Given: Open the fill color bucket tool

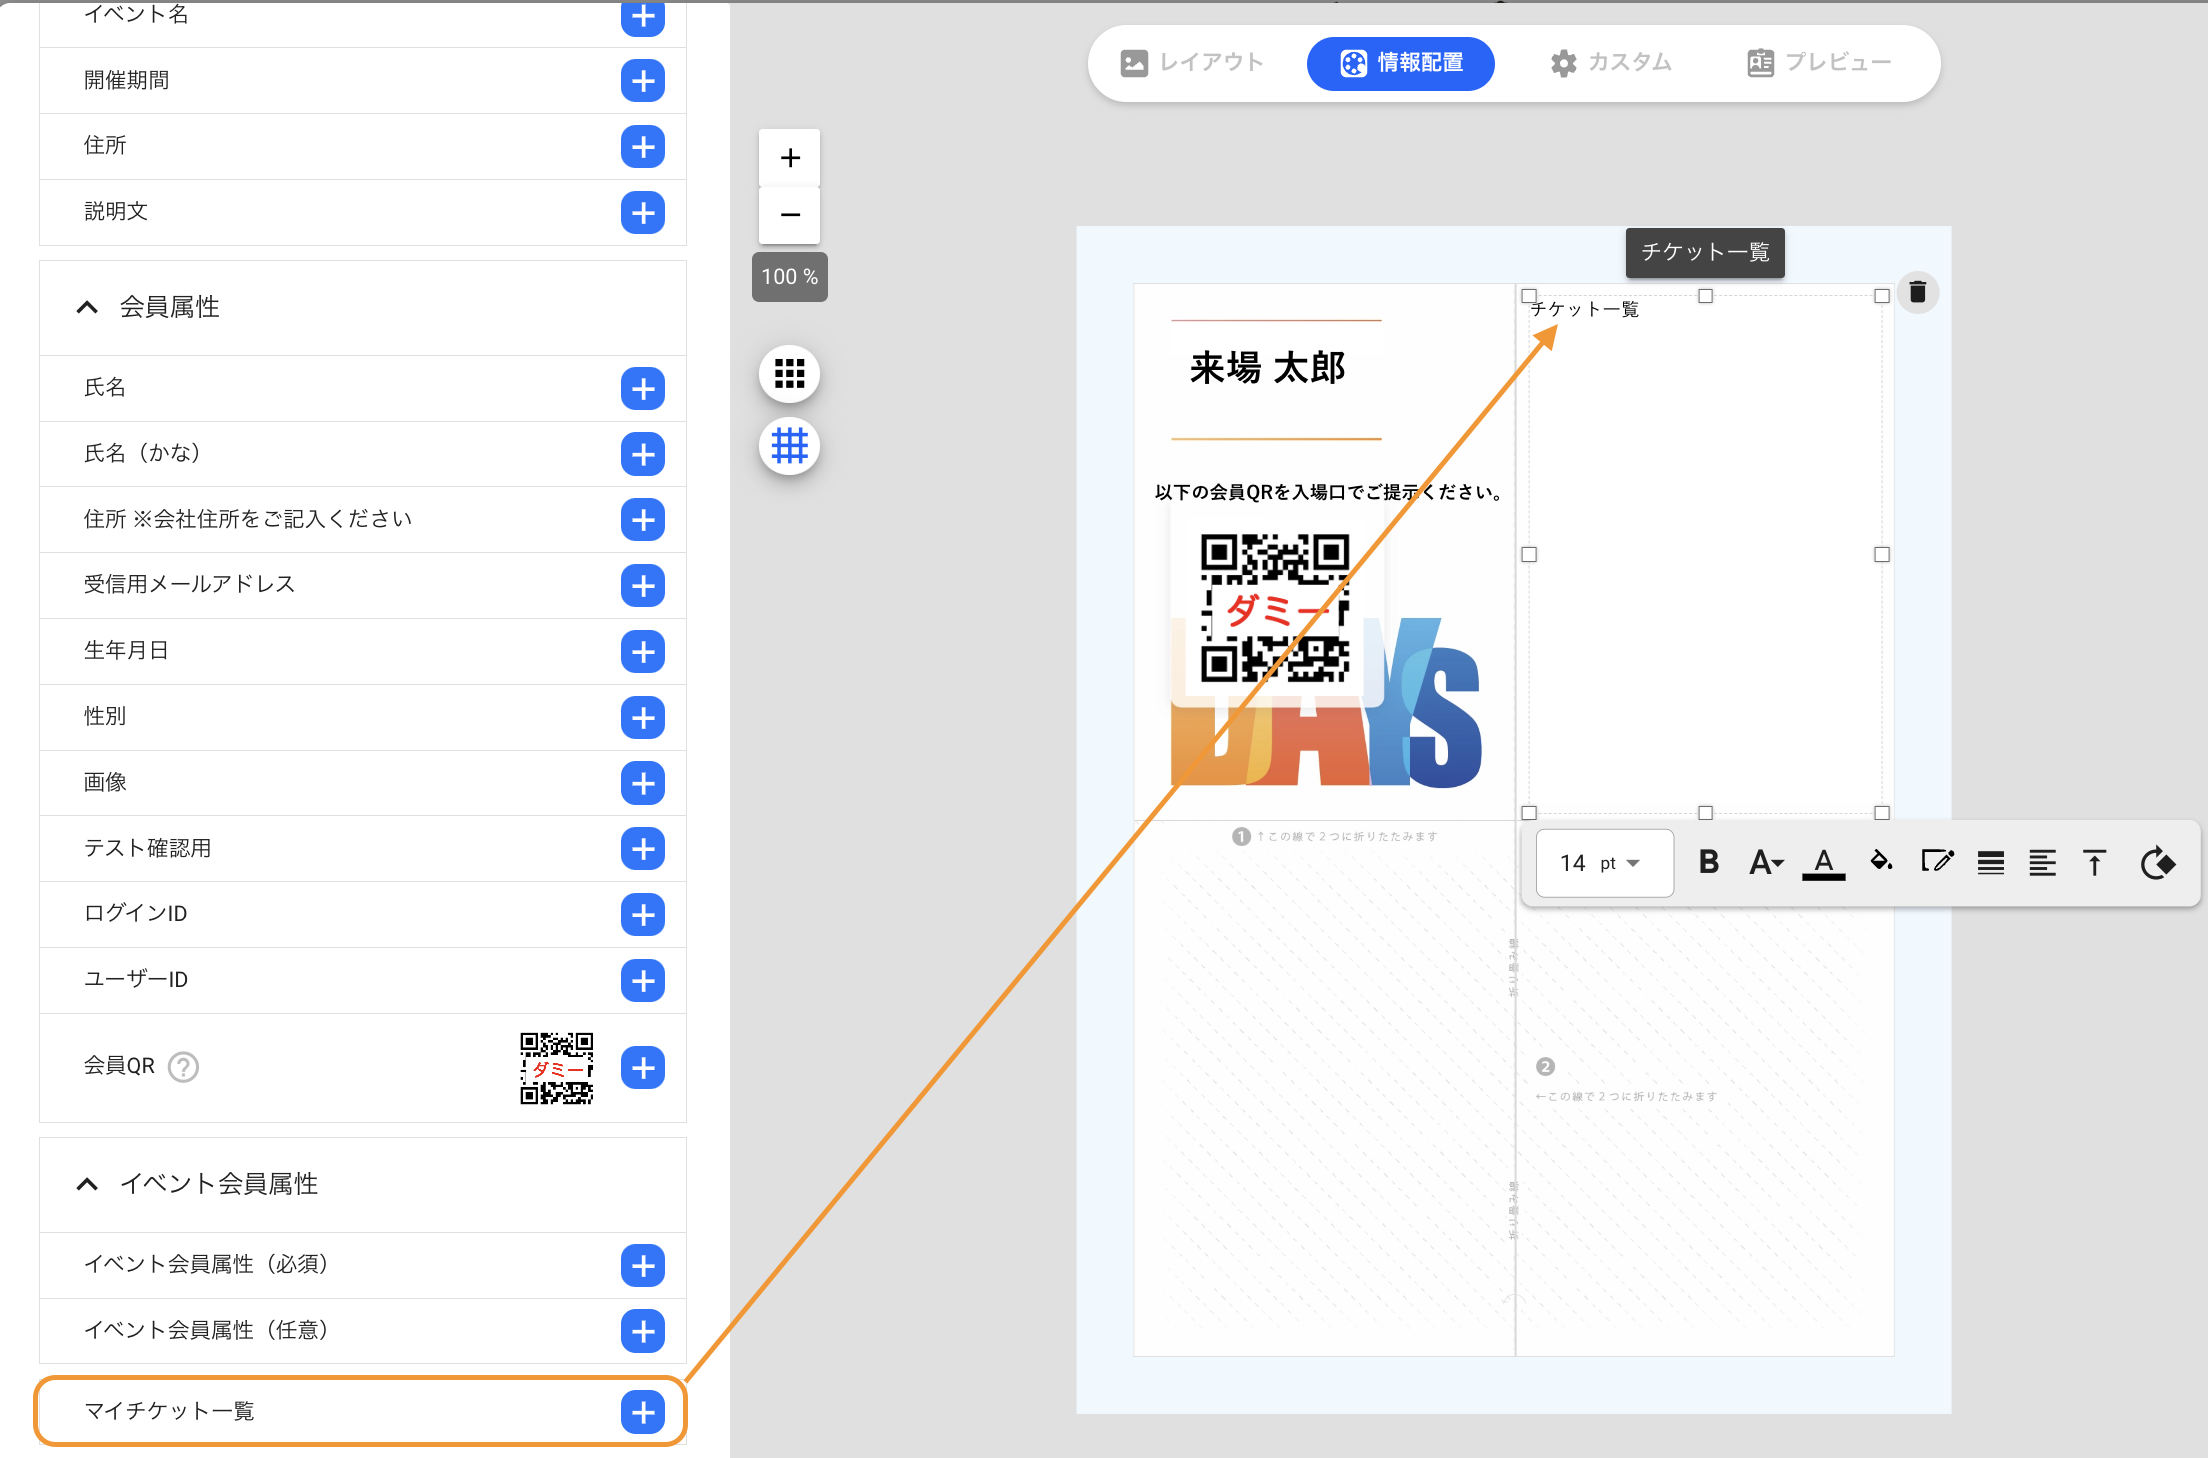Looking at the screenshot, I should (x=1881, y=861).
